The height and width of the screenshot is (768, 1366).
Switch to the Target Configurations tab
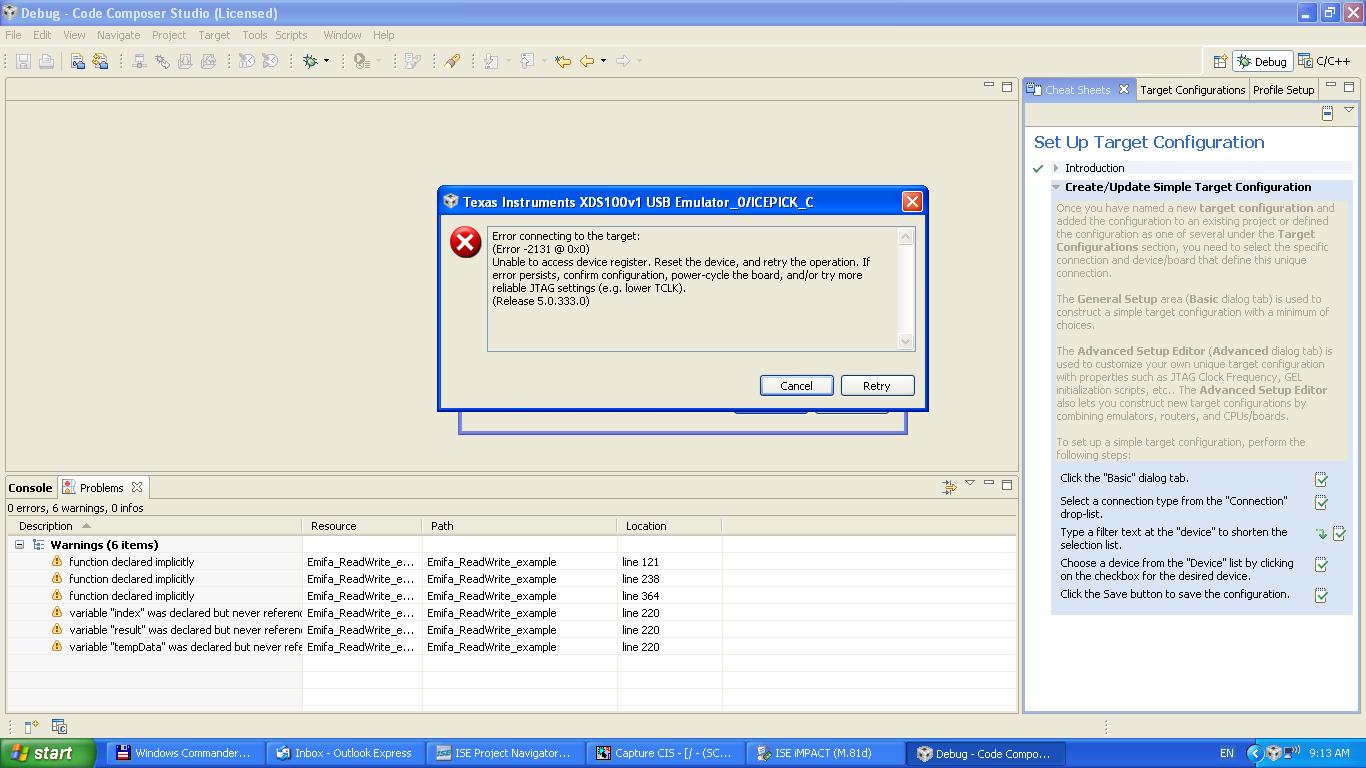click(x=1192, y=89)
